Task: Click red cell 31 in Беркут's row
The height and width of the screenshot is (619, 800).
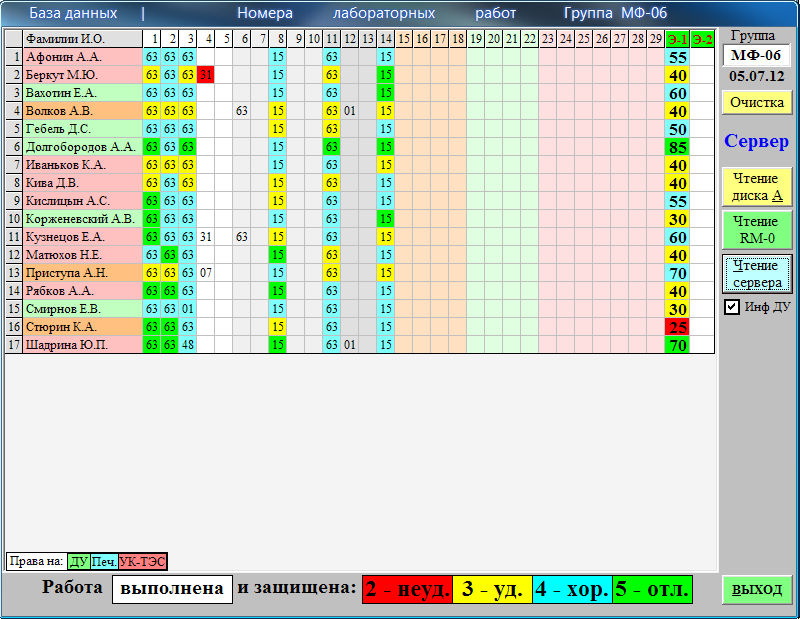Action: tap(206, 75)
